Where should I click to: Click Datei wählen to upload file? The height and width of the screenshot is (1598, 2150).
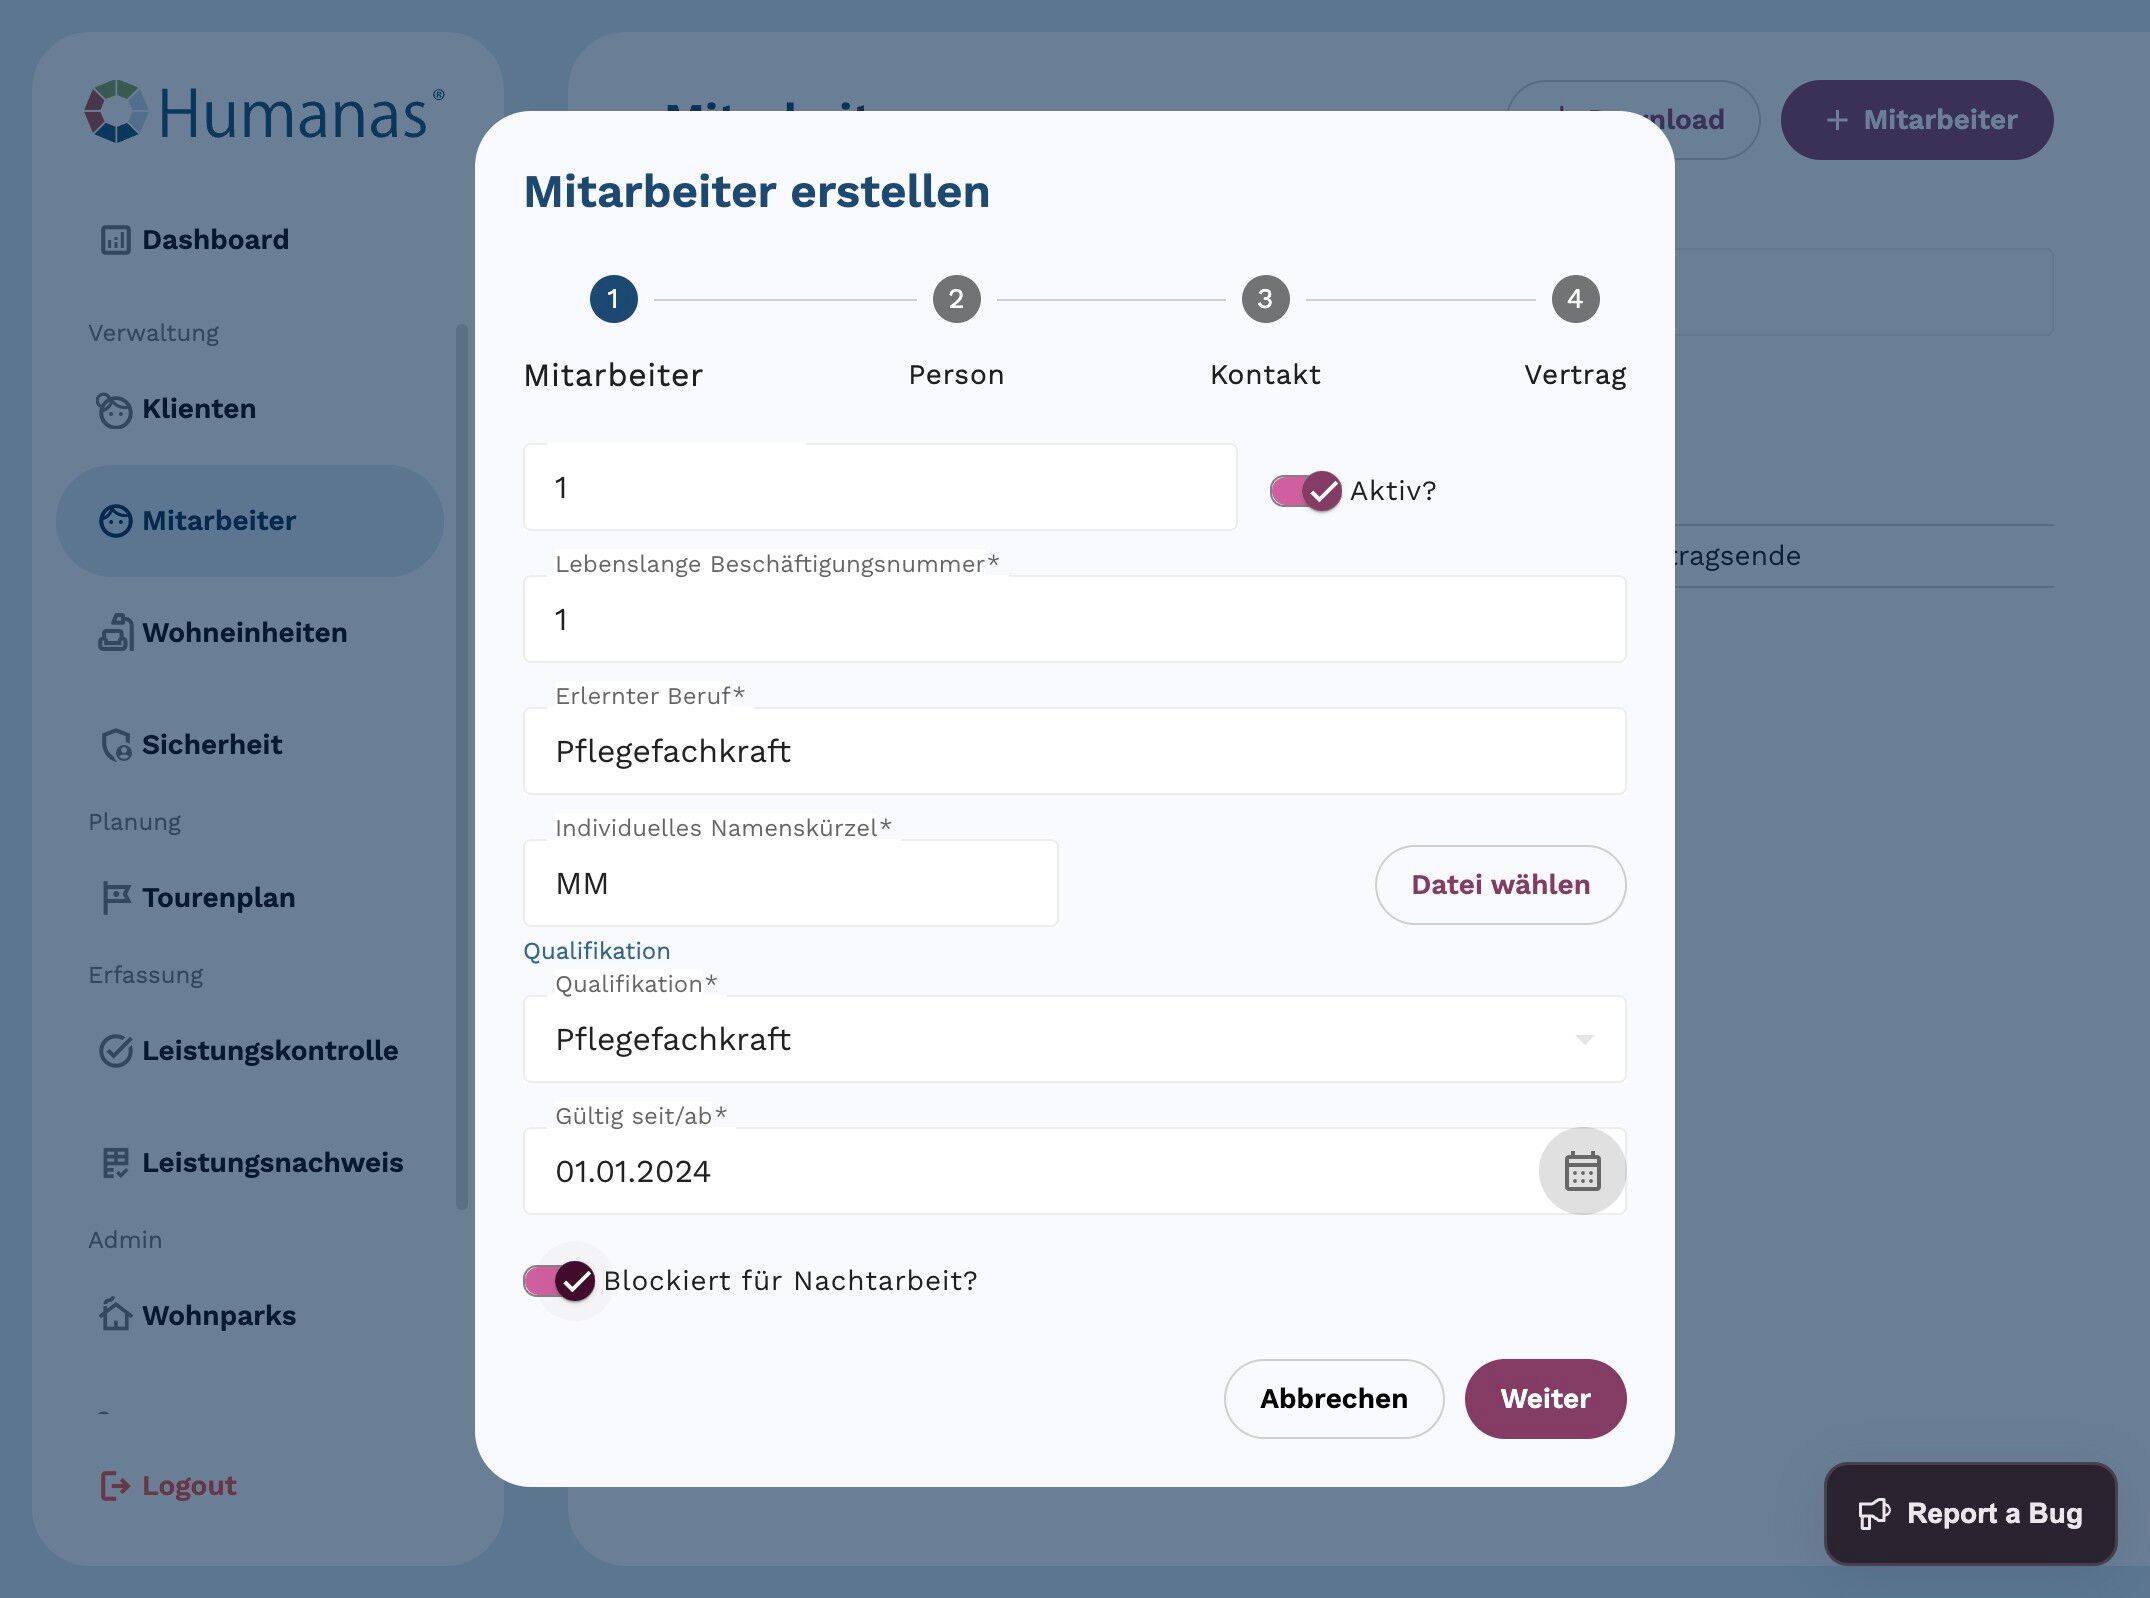(x=1500, y=885)
